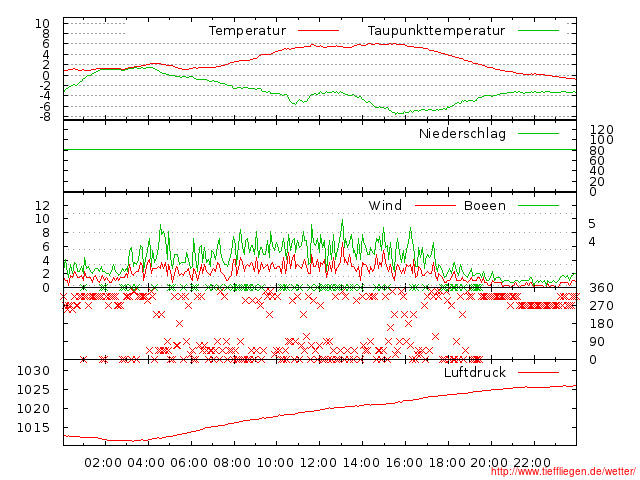Image resolution: width=640 pixels, height=480 pixels.
Task: Click the 20:00 time axis label
Action: (x=489, y=463)
